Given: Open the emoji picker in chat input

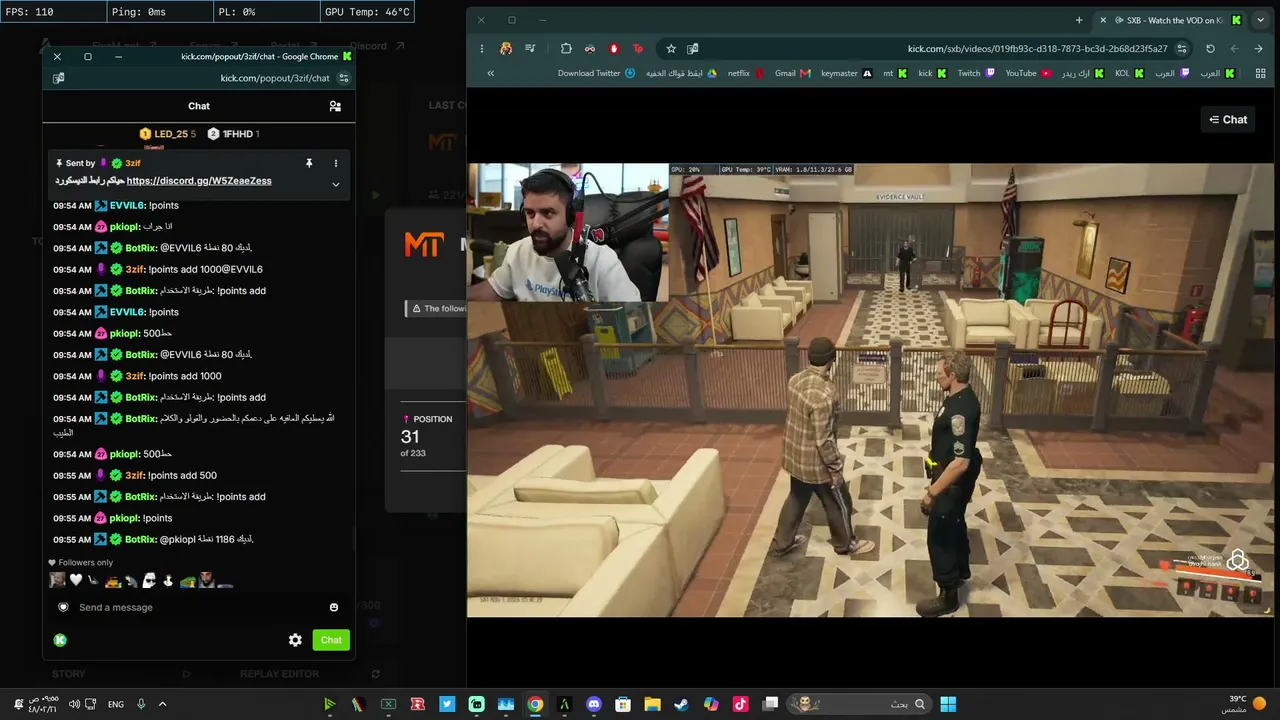Looking at the screenshot, I should coord(334,607).
